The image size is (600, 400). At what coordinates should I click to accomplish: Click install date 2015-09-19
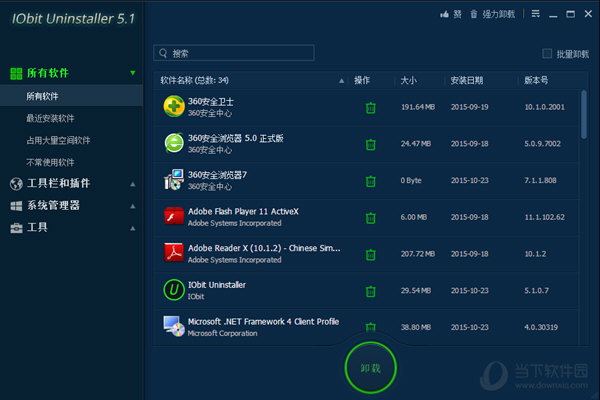click(470, 107)
